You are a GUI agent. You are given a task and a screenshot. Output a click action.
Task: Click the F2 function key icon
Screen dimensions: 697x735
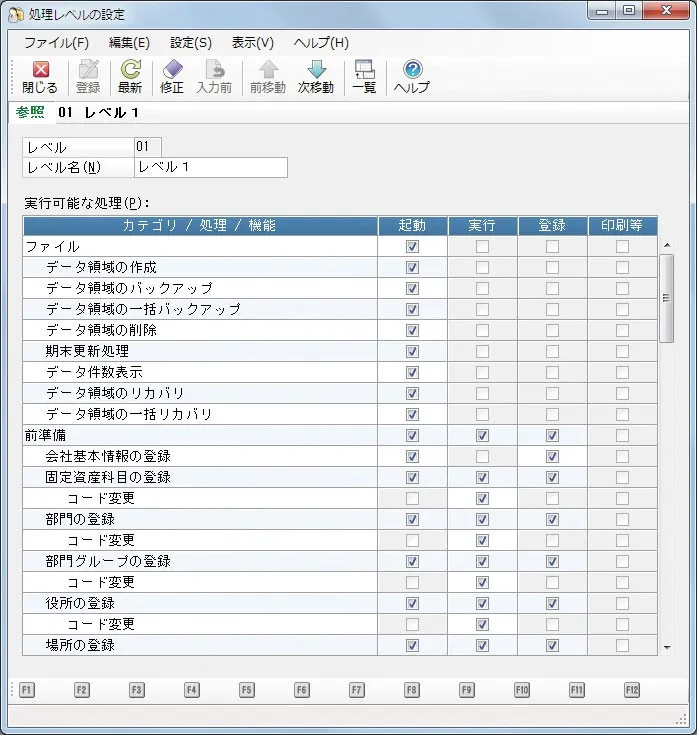(82, 690)
